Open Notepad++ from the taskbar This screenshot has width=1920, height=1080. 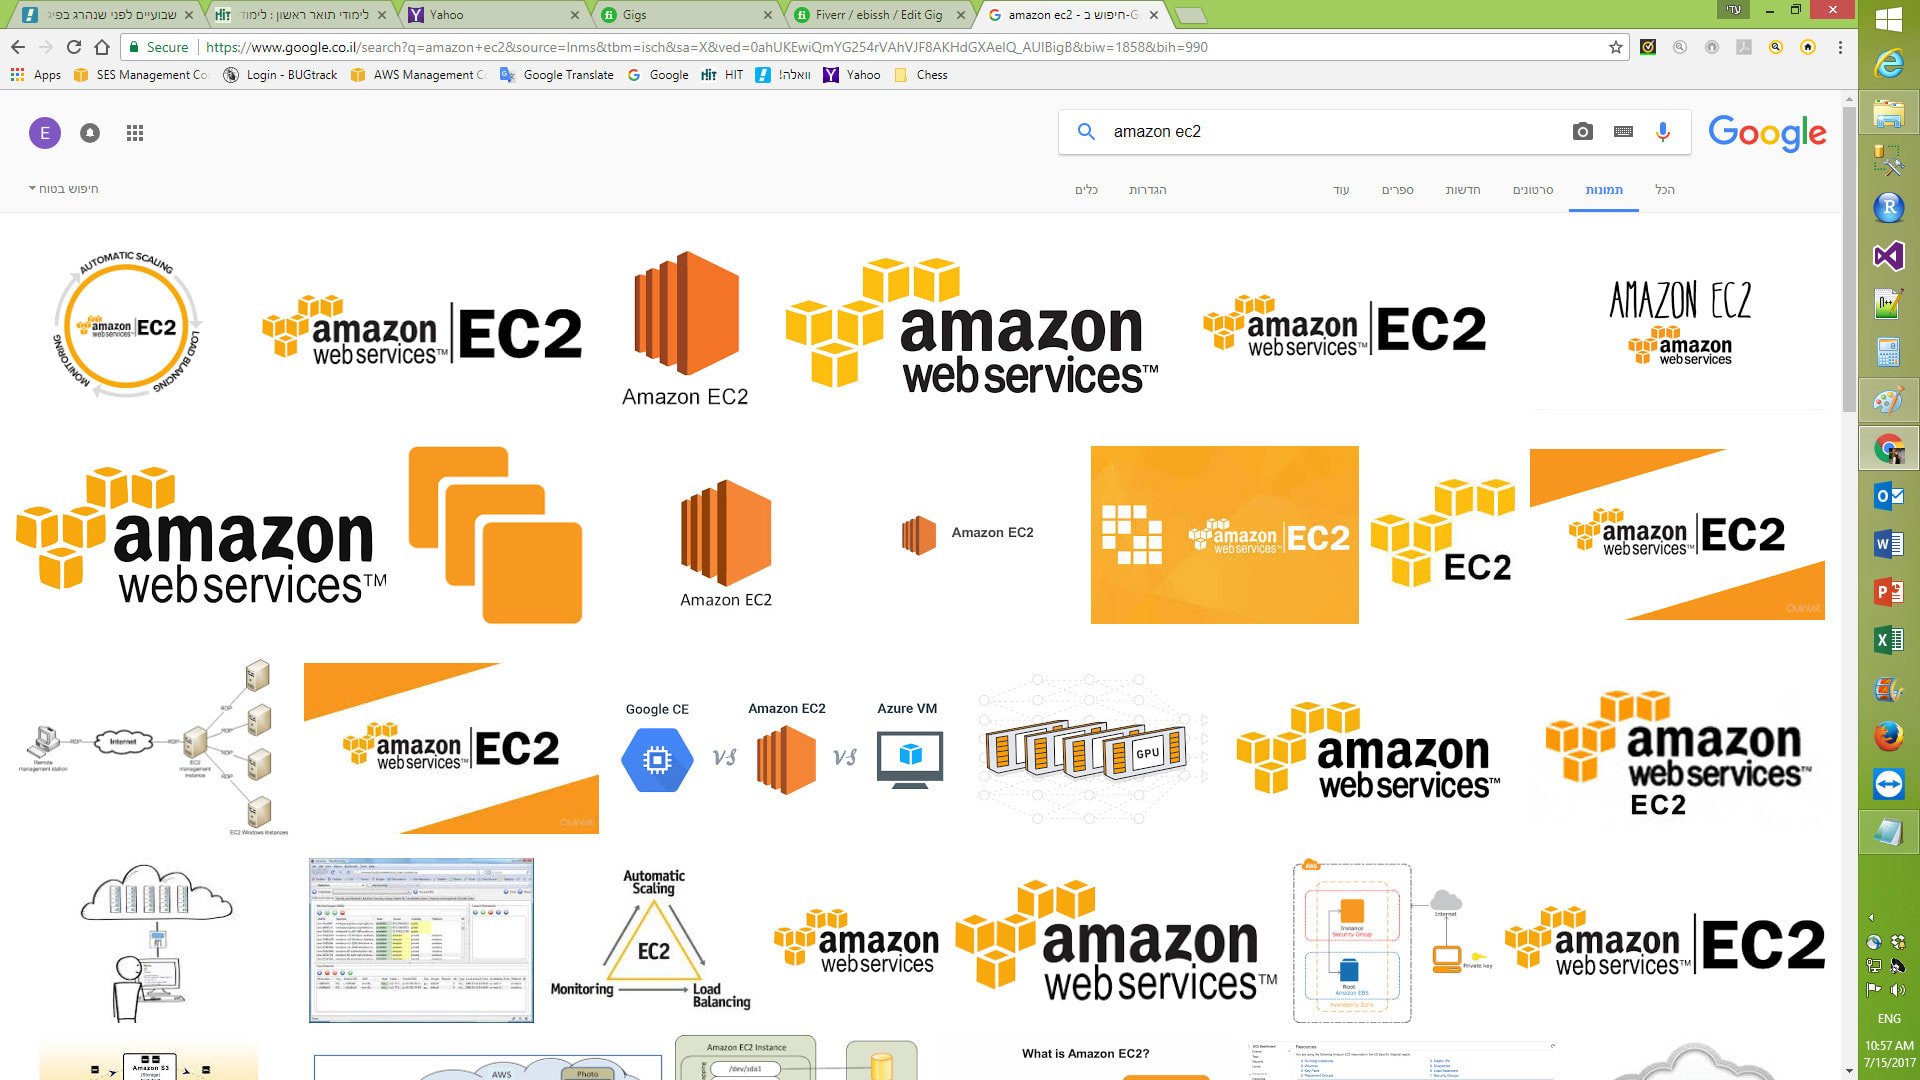pos(1889,304)
